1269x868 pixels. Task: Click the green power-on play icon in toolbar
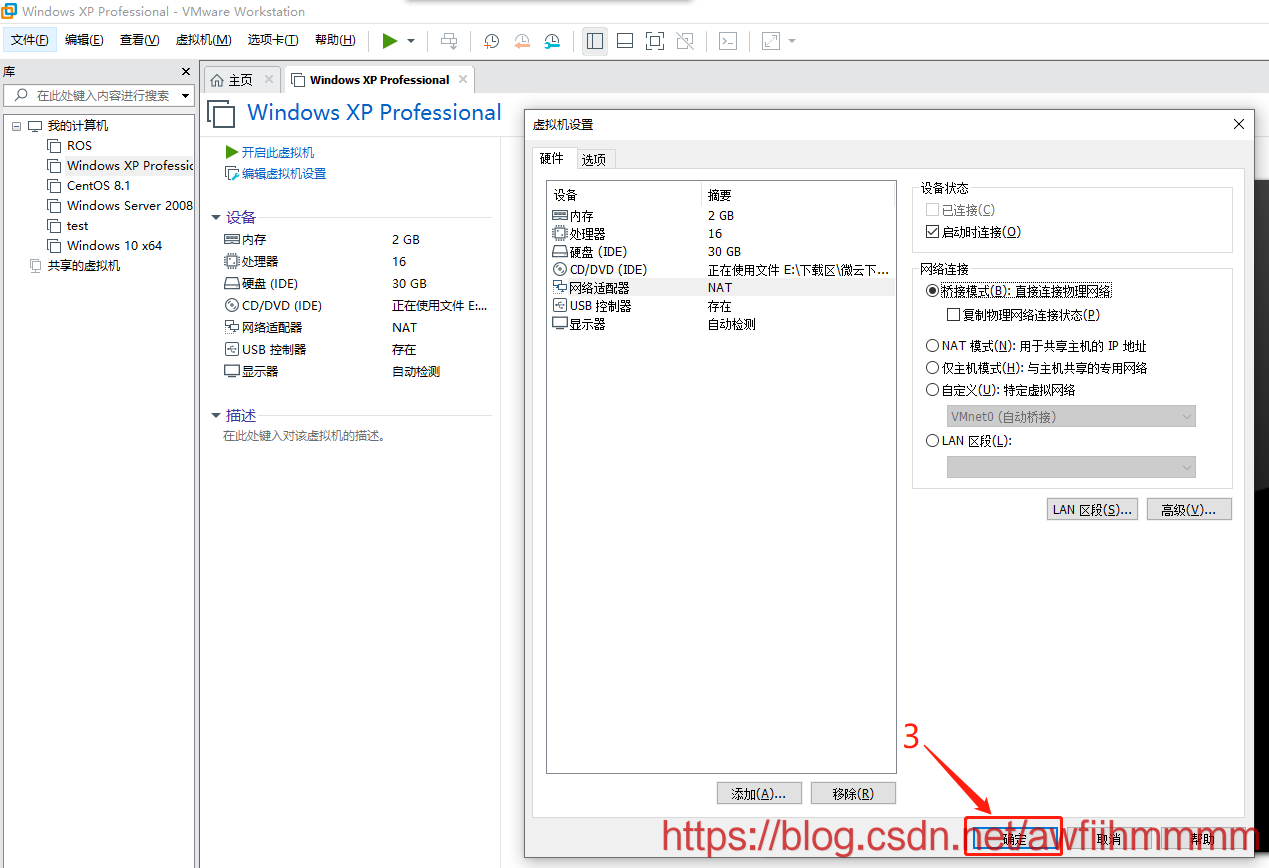point(390,41)
